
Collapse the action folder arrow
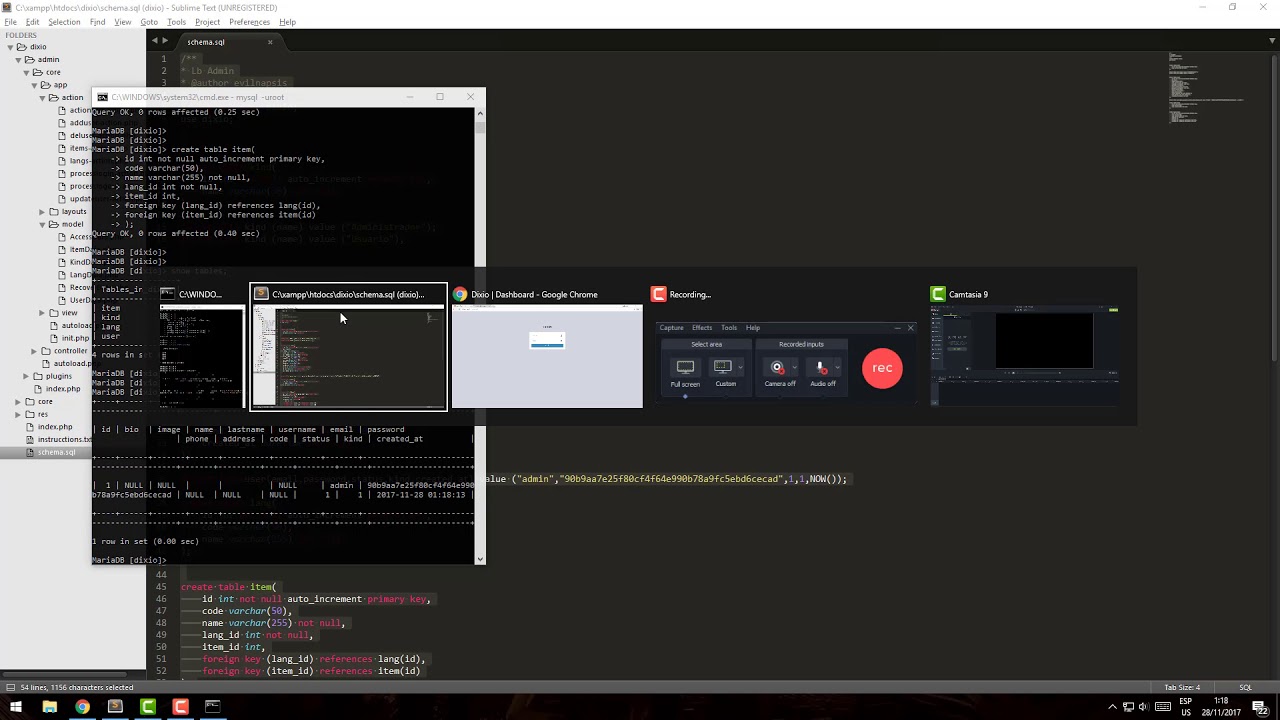(x=42, y=98)
